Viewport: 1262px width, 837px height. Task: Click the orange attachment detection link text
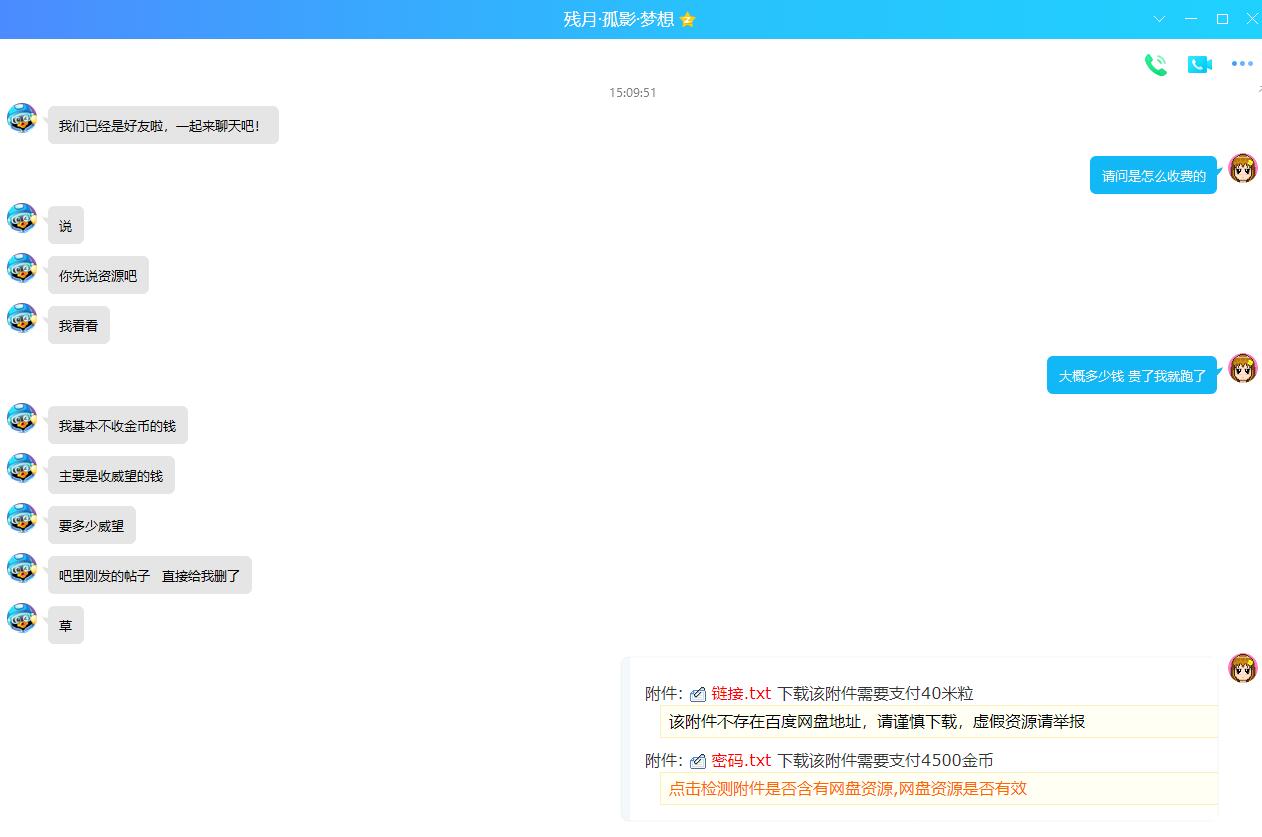tap(847, 788)
